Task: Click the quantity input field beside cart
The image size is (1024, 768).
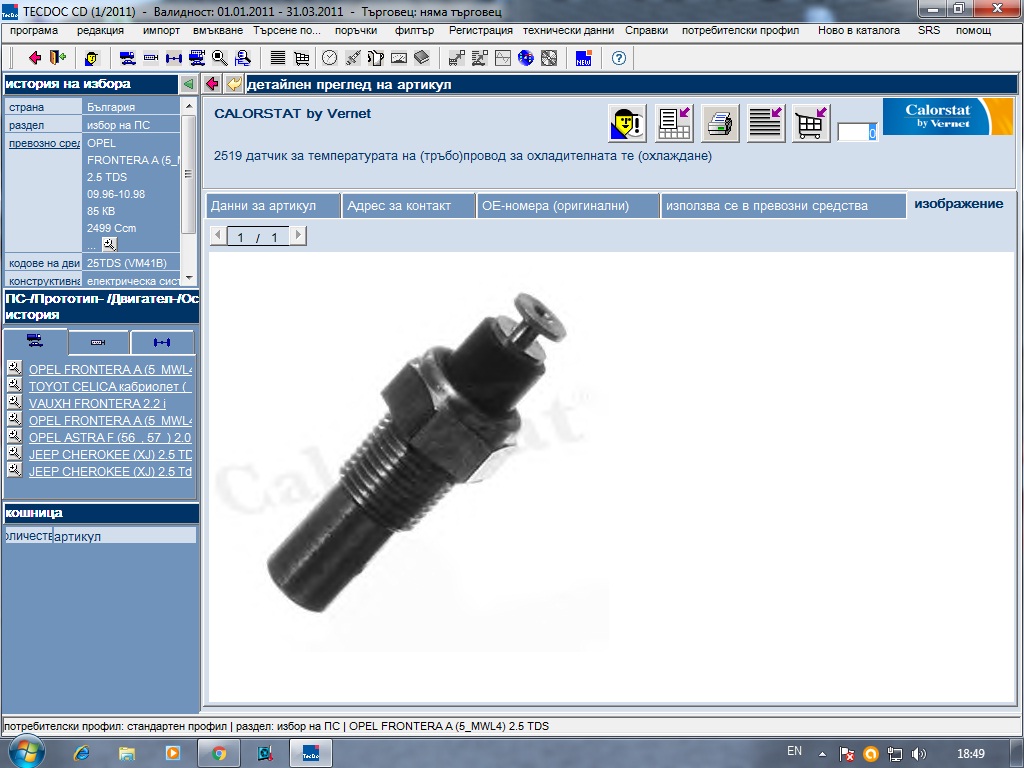Action: click(x=857, y=133)
